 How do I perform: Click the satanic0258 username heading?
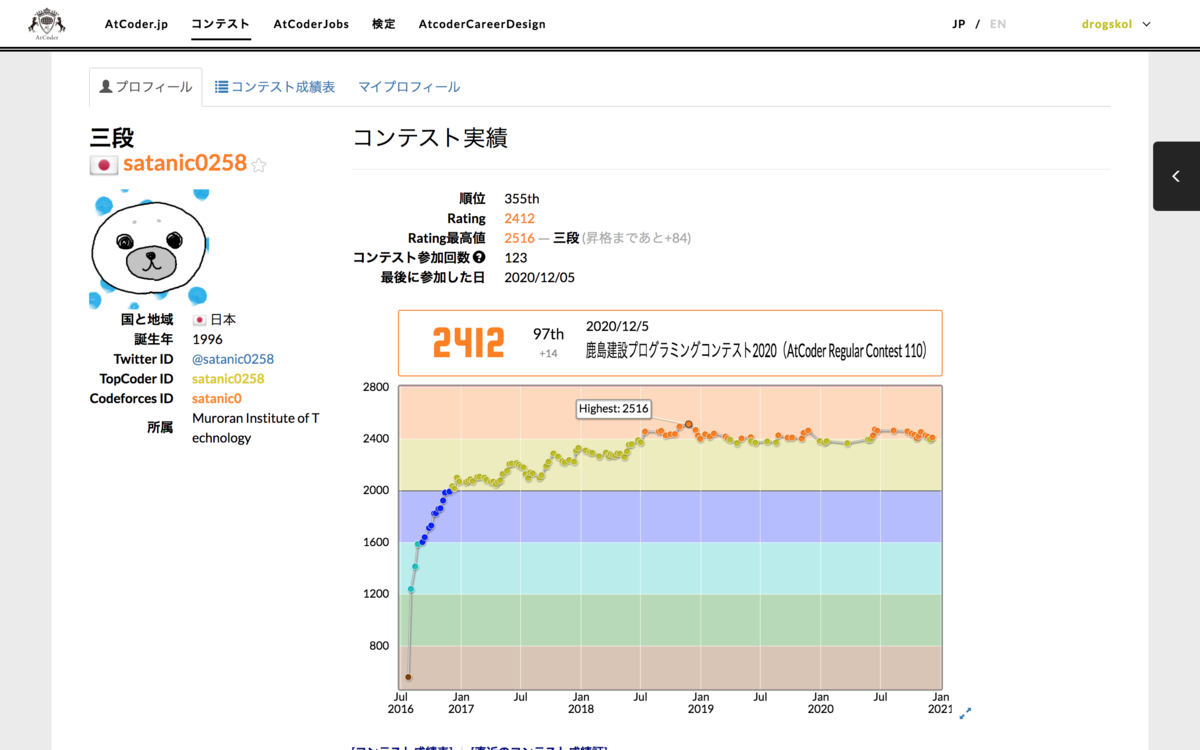184,163
